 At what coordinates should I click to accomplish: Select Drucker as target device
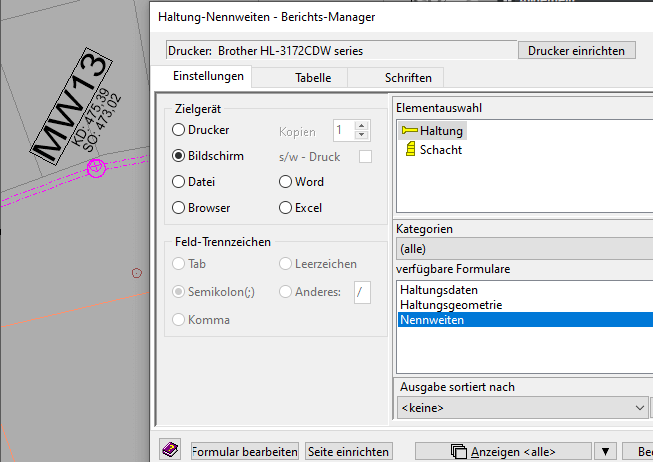tap(179, 130)
